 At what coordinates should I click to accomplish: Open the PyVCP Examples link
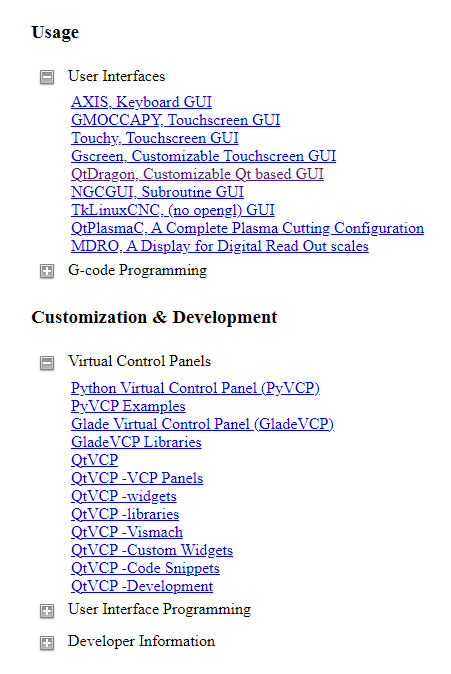128,406
